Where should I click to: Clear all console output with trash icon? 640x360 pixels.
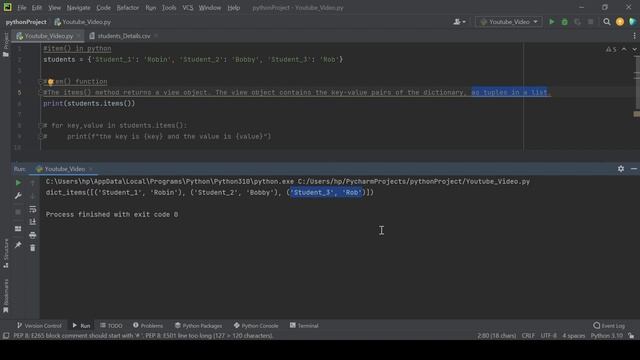pyautogui.click(x=33, y=248)
